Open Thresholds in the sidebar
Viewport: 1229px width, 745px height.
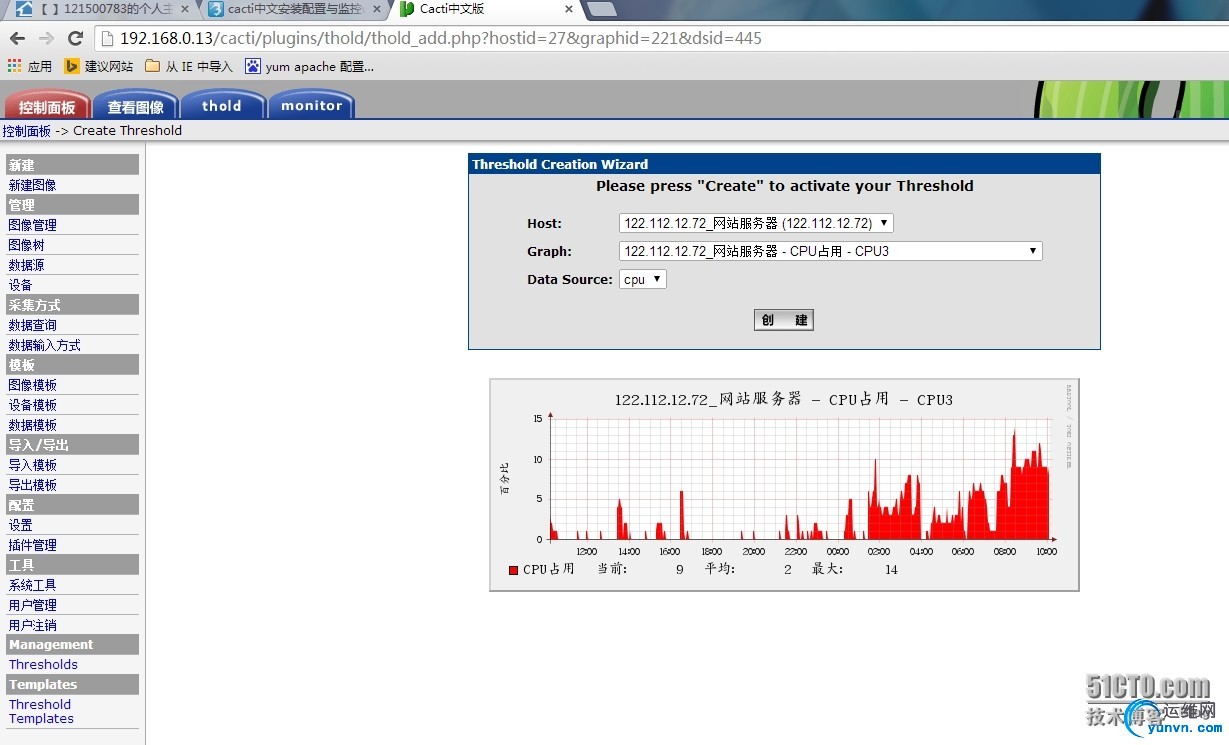(x=43, y=664)
